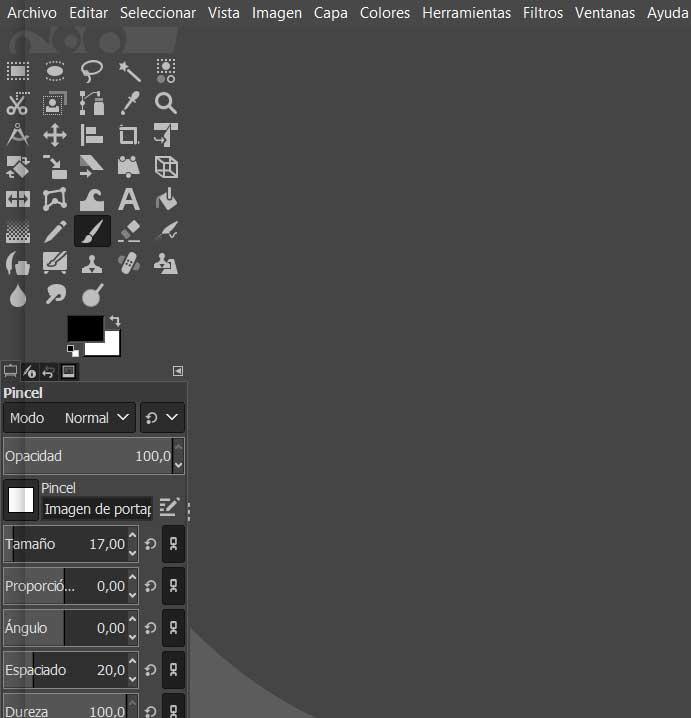Reset colors to default black and white
Screen dimensions: 691x718
pos(72,351)
